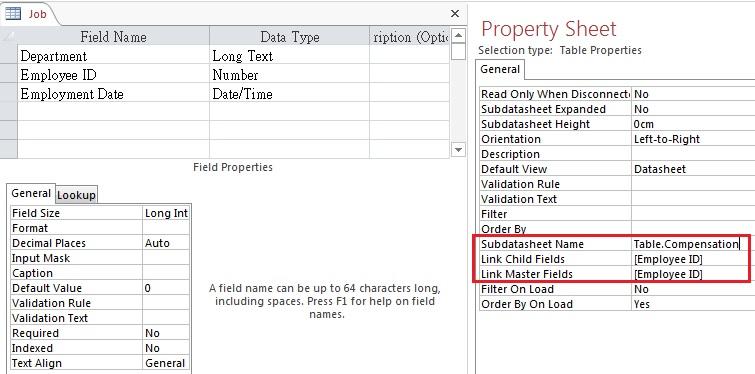Click the Field Size value Long Int
This screenshot has width=755, height=374.
[166, 213]
